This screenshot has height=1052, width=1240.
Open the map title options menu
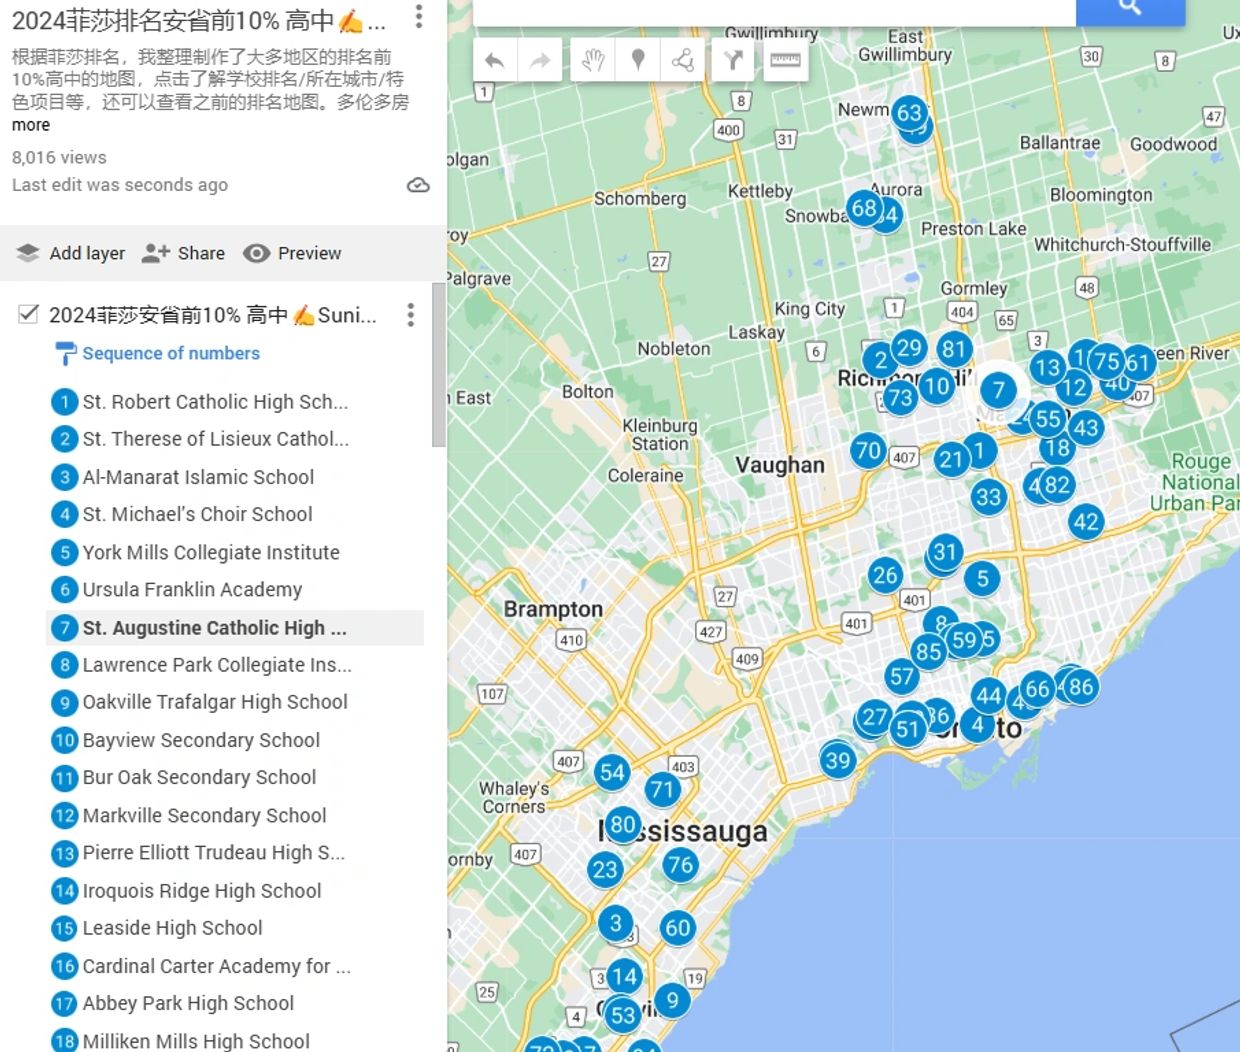(x=419, y=16)
